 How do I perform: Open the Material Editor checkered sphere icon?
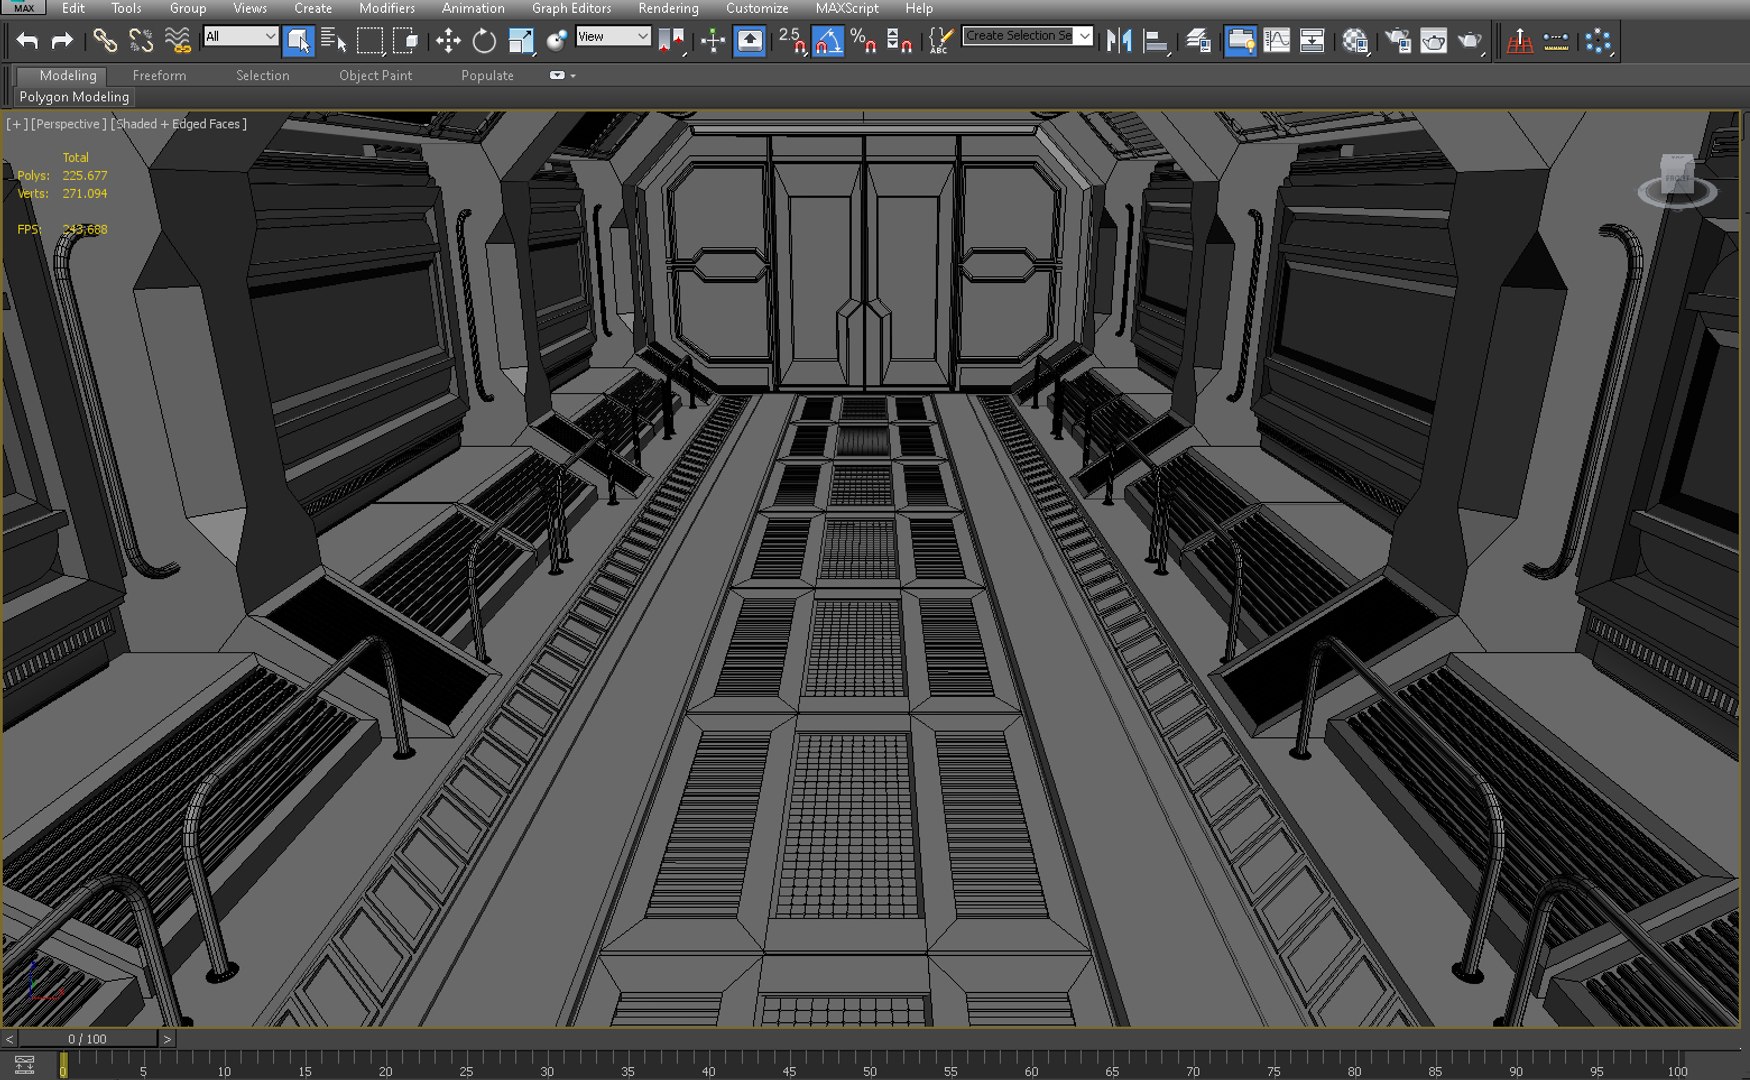[x=1355, y=41]
